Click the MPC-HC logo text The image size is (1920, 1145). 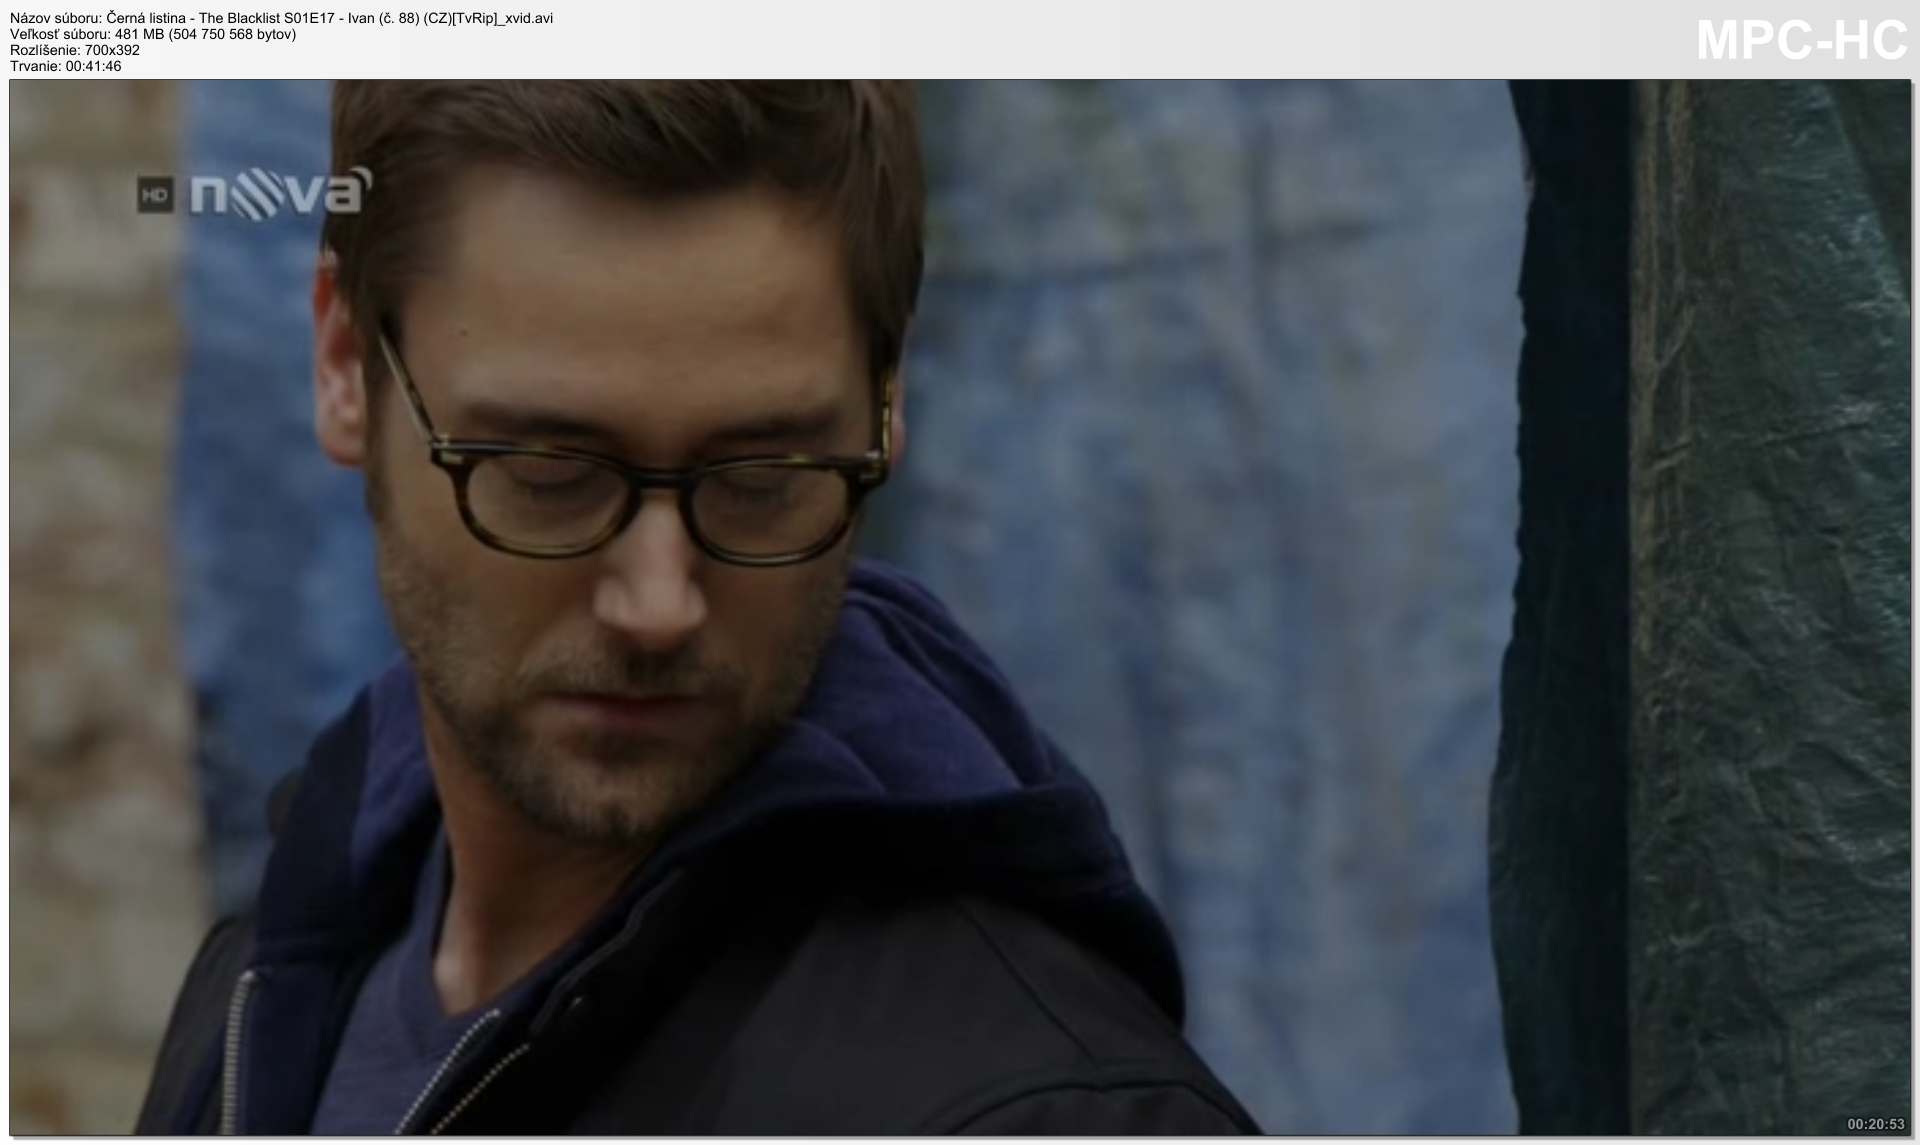1802,41
